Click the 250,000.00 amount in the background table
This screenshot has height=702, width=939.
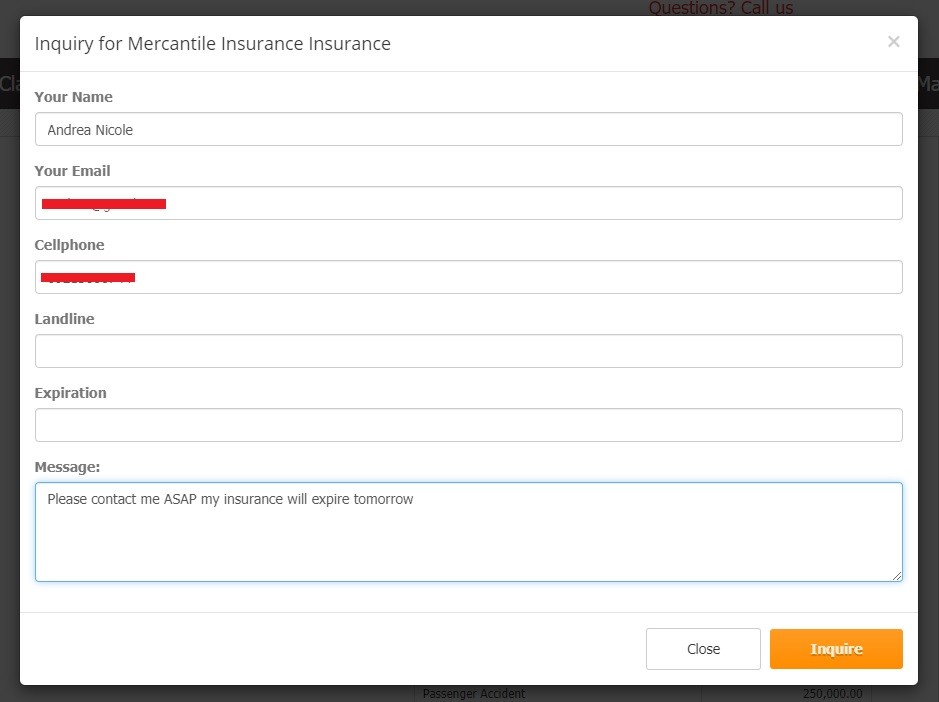tap(832, 694)
